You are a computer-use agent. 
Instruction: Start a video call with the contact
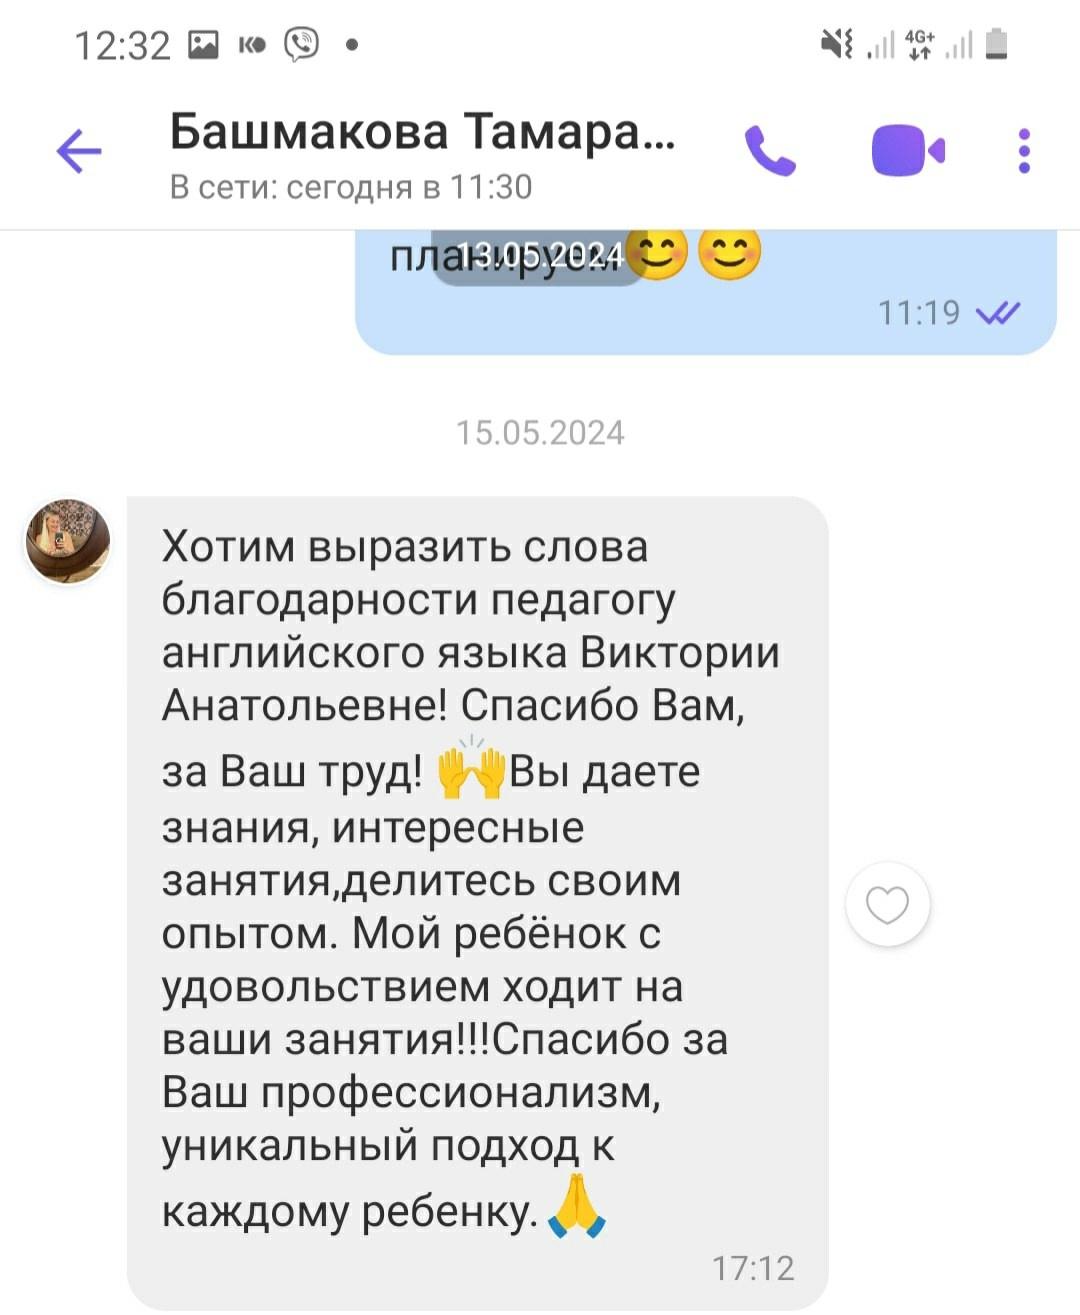coord(908,151)
